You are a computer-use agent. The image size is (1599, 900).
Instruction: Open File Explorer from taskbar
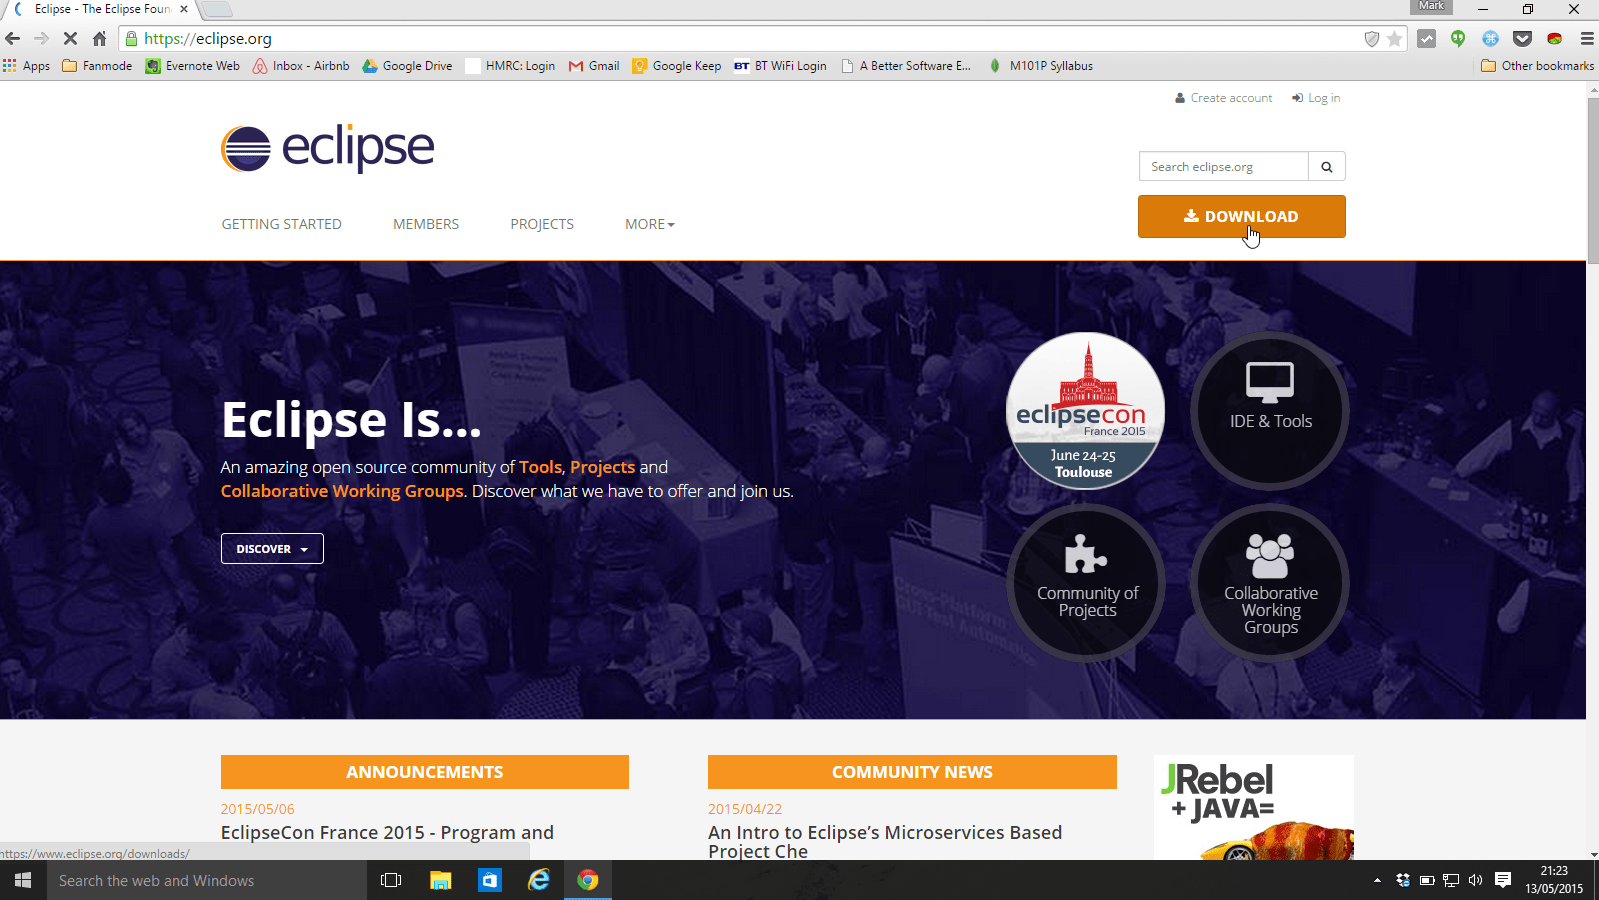[x=440, y=880]
